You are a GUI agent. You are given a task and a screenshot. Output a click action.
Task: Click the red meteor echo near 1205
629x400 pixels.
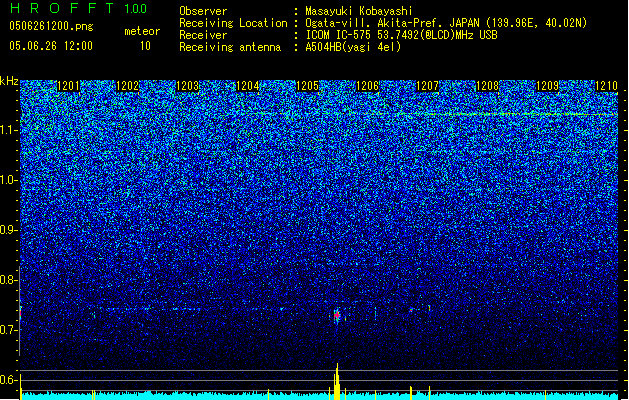[337, 315]
